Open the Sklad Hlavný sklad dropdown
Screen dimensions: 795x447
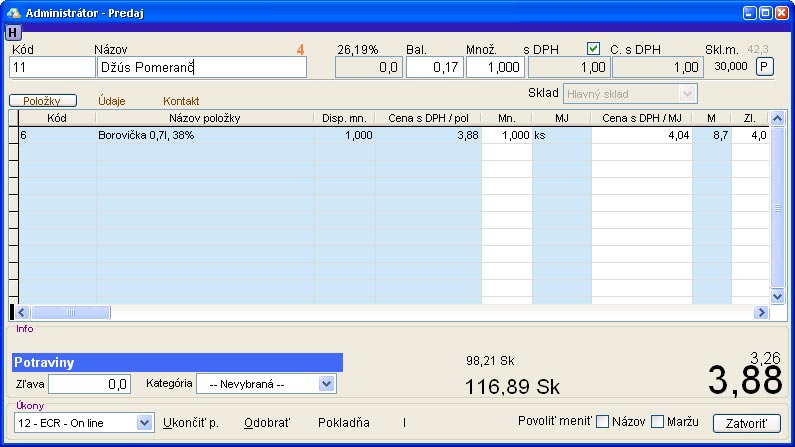click(687, 93)
